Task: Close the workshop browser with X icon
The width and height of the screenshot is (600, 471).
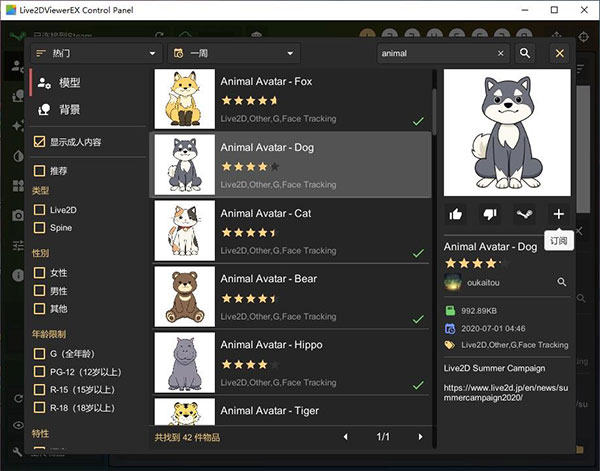Action: [559, 53]
